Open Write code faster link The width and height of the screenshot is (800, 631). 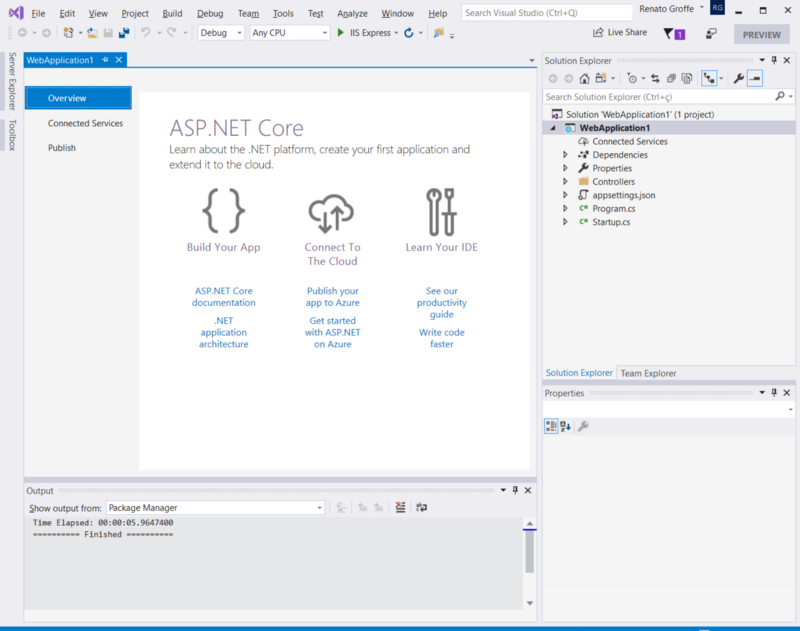click(x=442, y=338)
